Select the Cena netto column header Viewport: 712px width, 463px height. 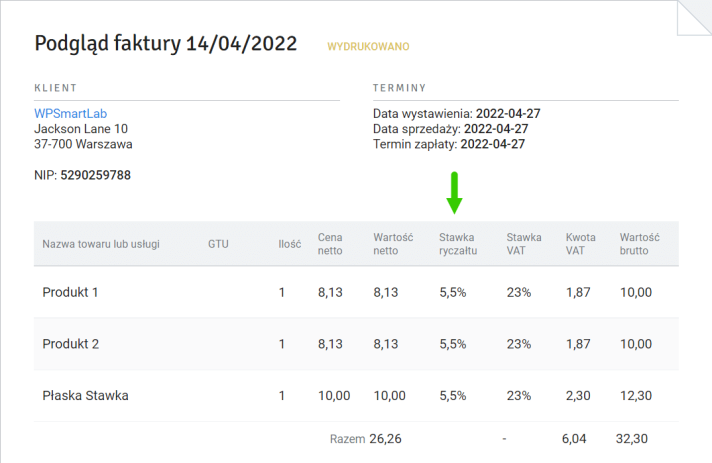[330, 244]
